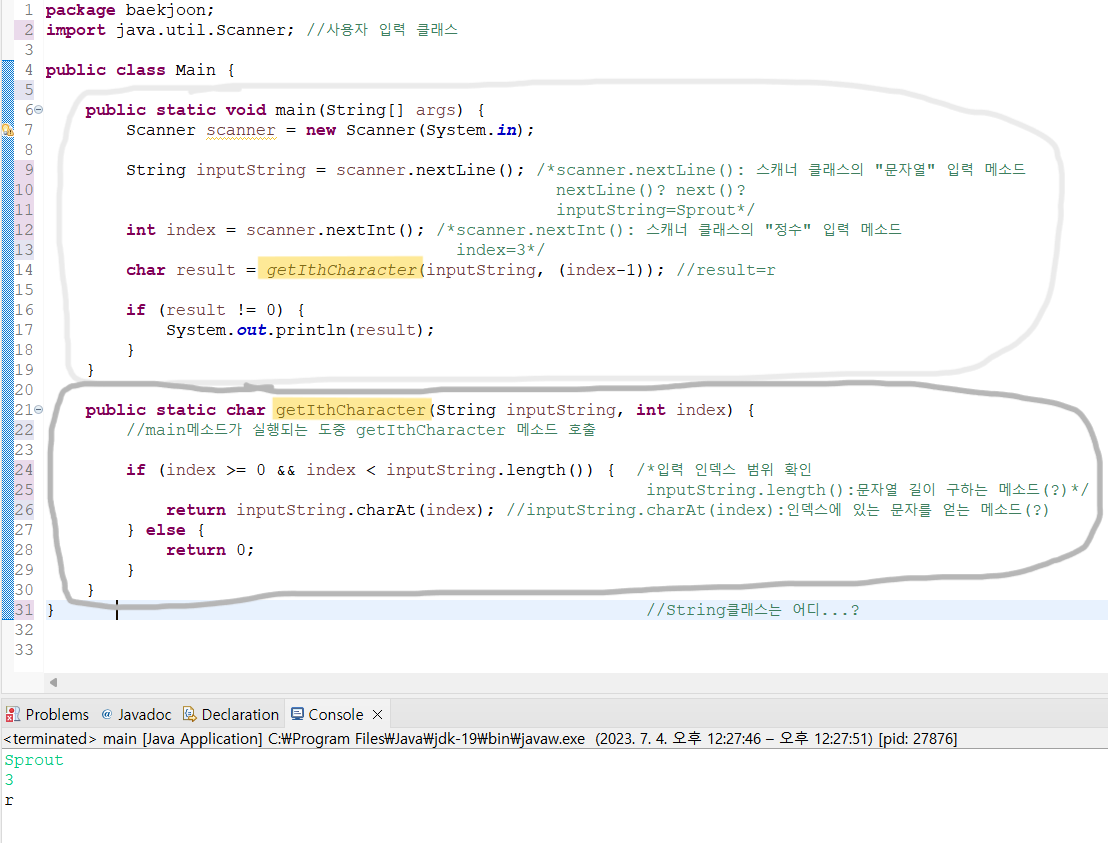The image size is (1108, 843).
Task: Collapse the getIthCharacter method fold at line 21
Action: click(39, 410)
